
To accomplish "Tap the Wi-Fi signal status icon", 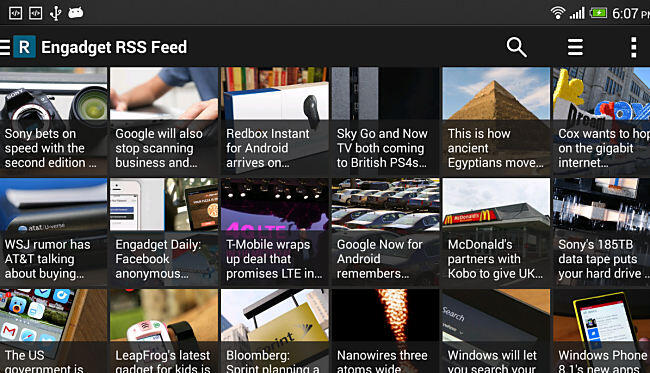I will point(558,13).
